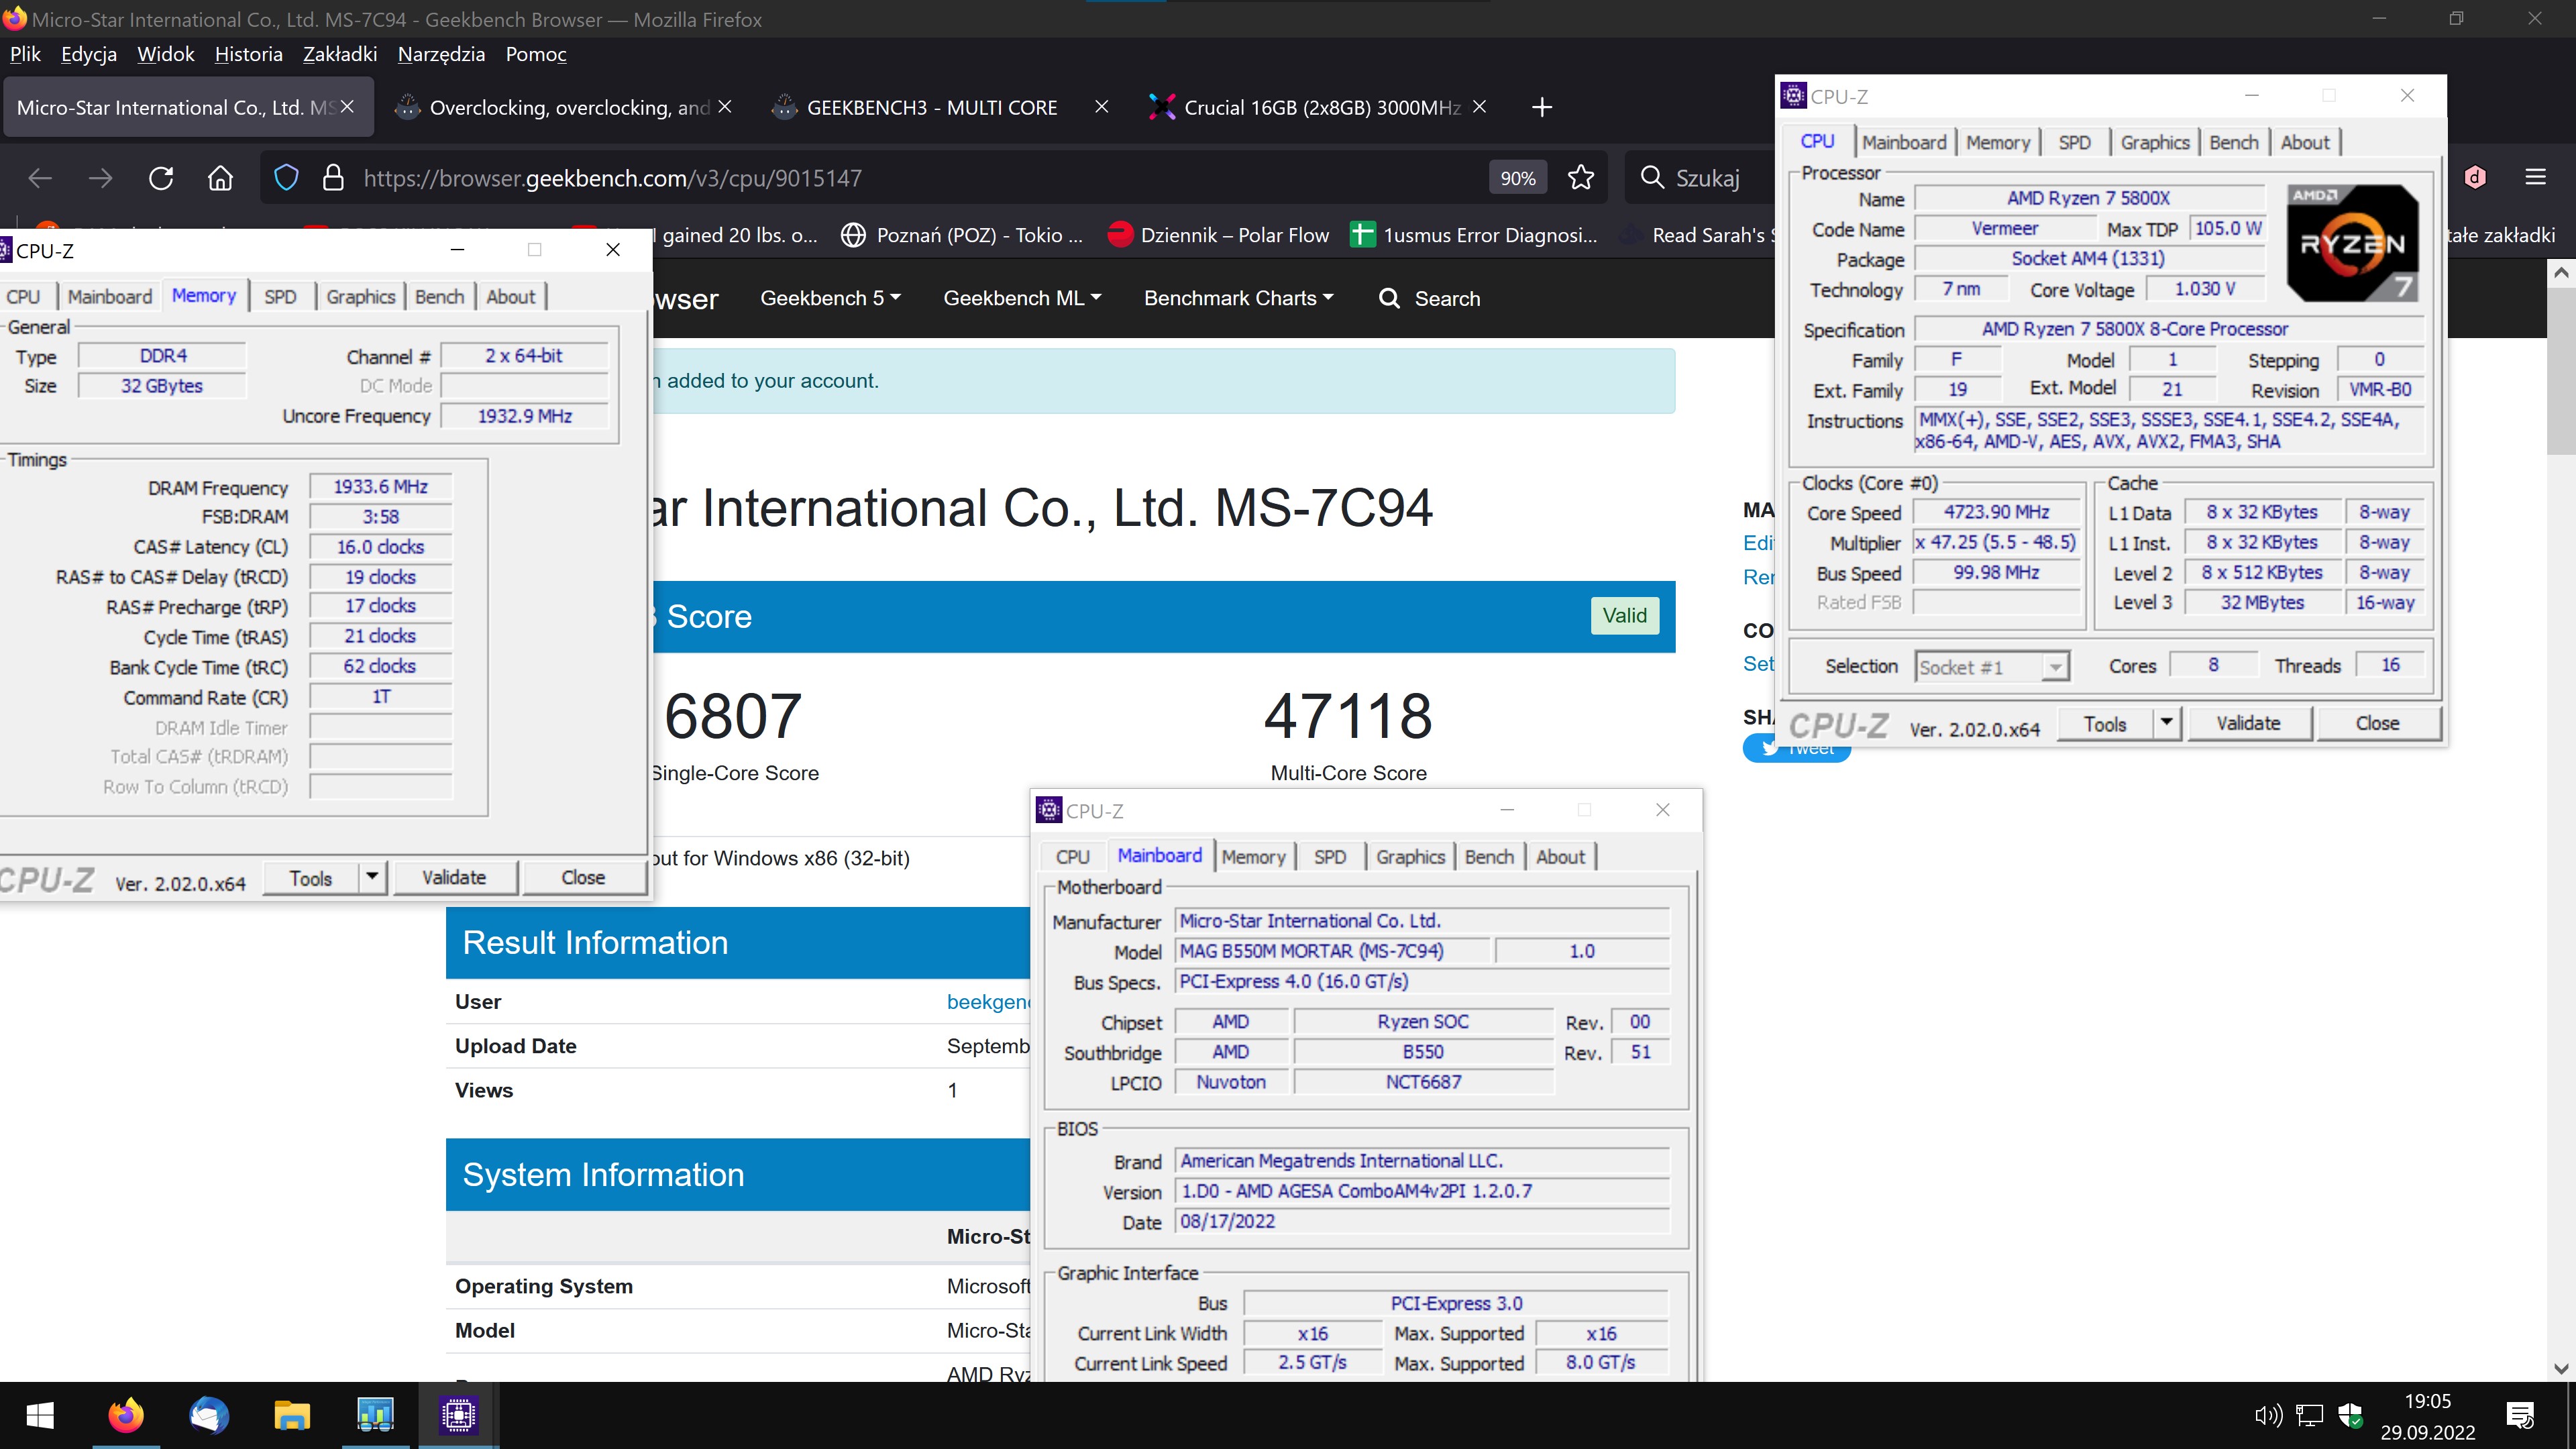
Task: Open File Explorer from the taskbar
Action: pos(292,1415)
